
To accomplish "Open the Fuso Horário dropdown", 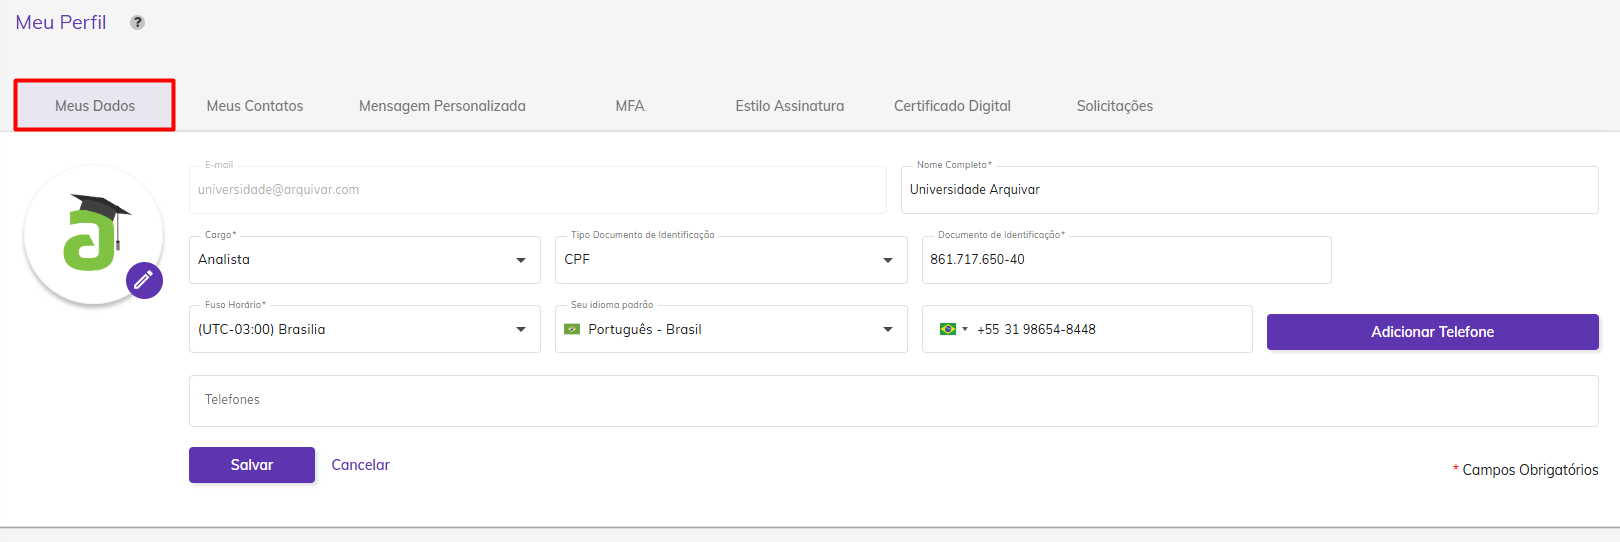I will 365,329.
